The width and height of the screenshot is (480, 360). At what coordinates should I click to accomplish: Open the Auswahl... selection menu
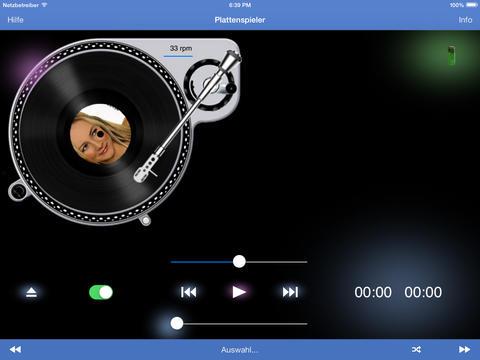pyautogui.click(x=240, y=350)
